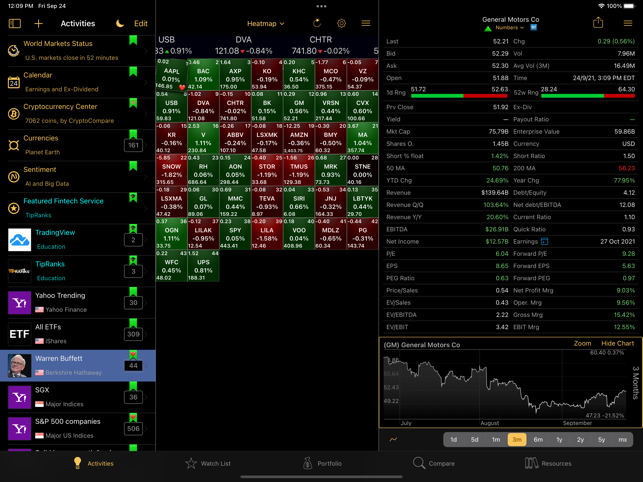Toggle bookmark on World Markets Status

click(133, 40)
